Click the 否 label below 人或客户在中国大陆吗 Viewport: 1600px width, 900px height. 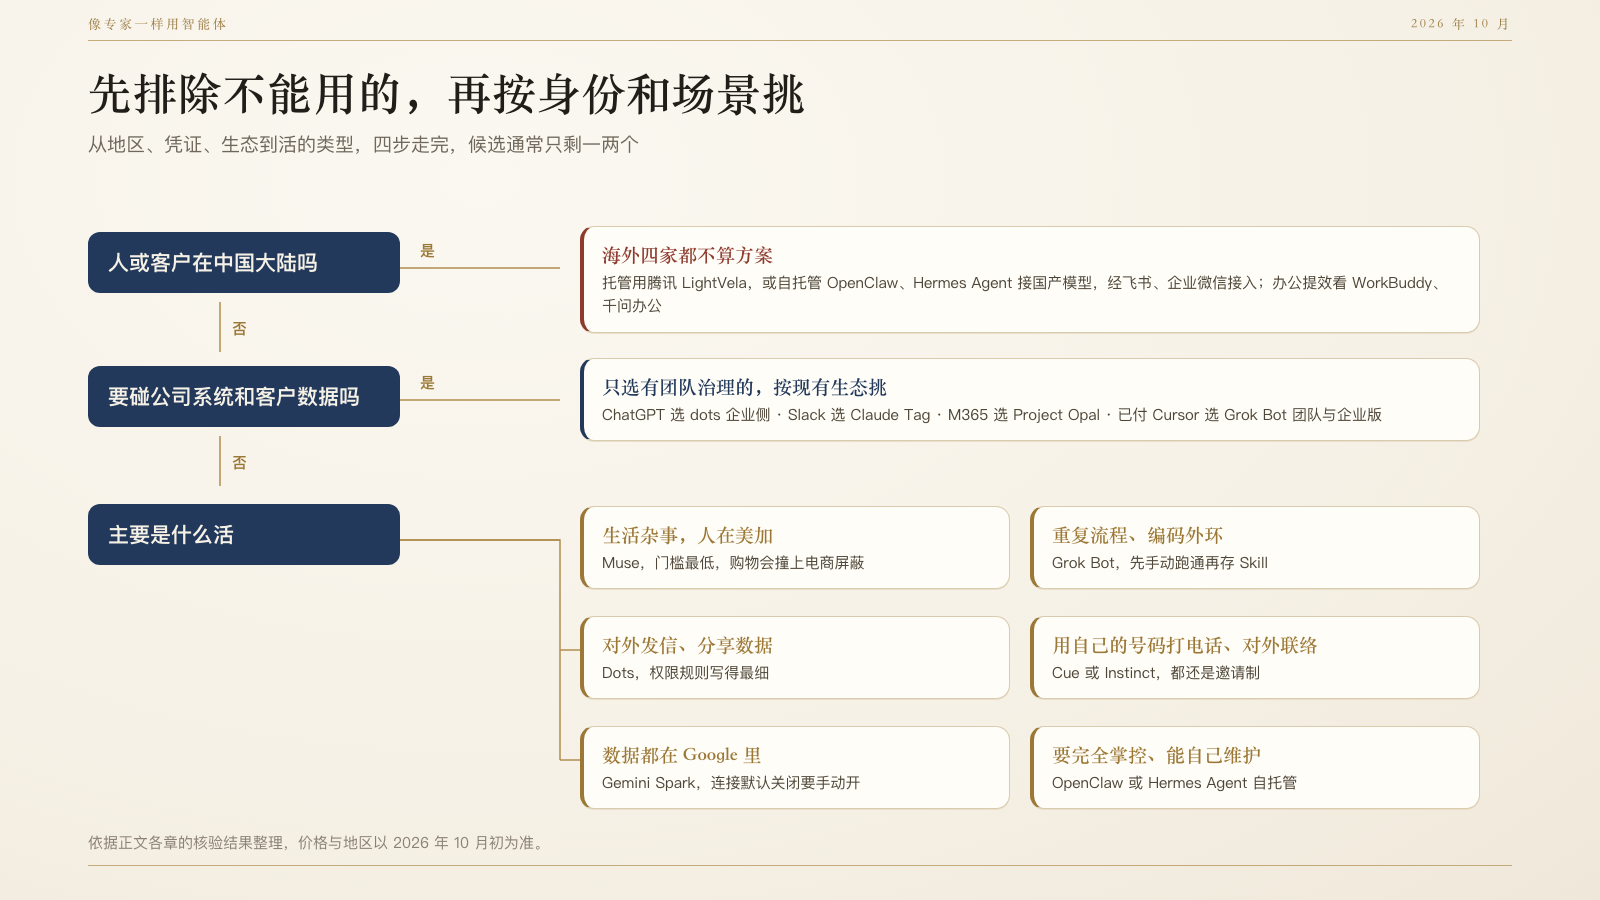(240, 329)
